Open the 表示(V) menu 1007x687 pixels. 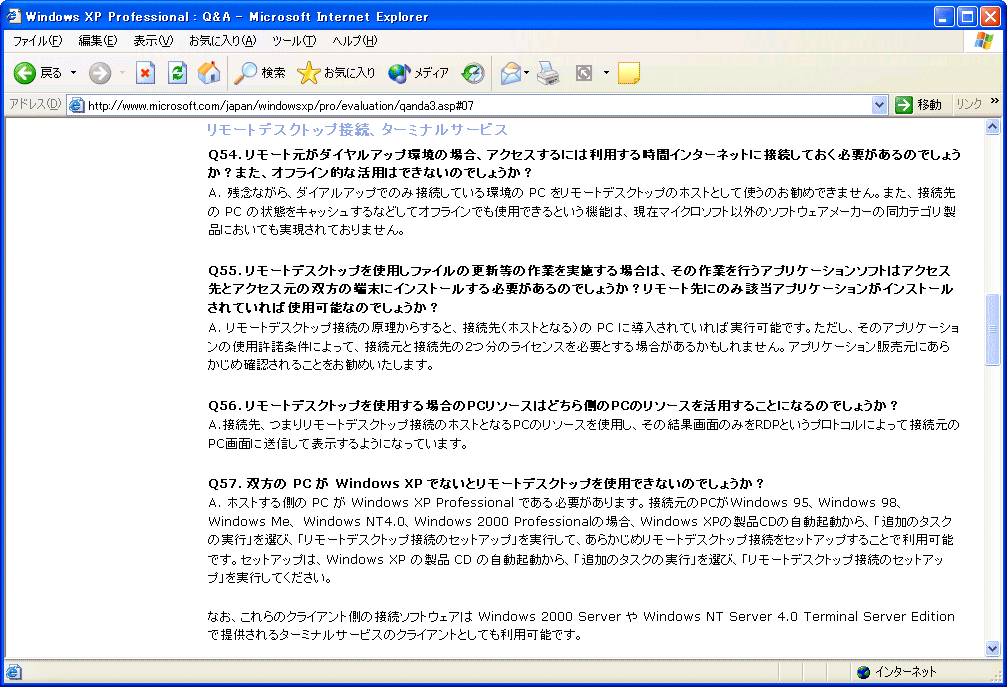[x=153, y=41]
